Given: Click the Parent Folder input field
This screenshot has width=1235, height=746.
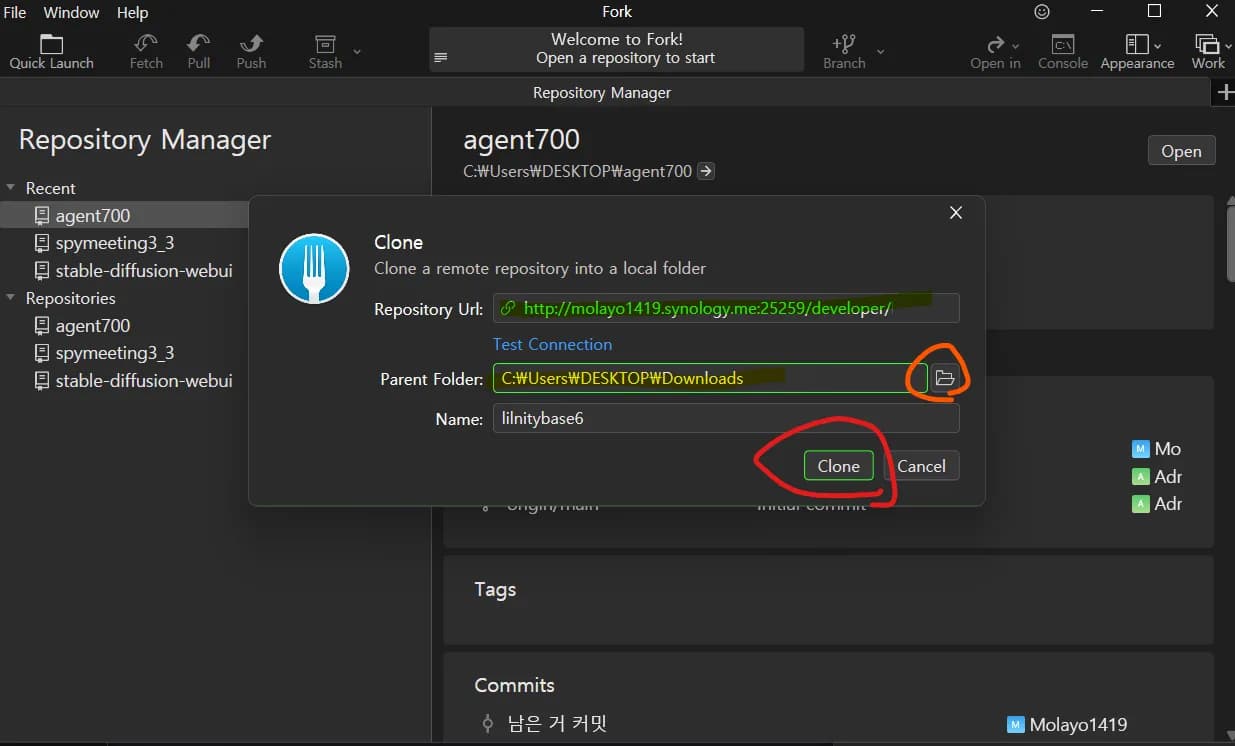Looking at the screenshot, I should click(709, 378).
